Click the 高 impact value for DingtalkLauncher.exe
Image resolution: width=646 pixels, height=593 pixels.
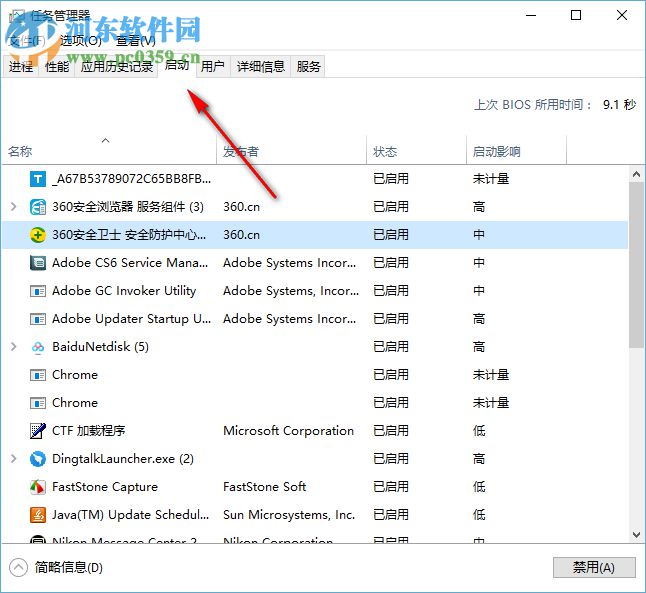(479, 459)
